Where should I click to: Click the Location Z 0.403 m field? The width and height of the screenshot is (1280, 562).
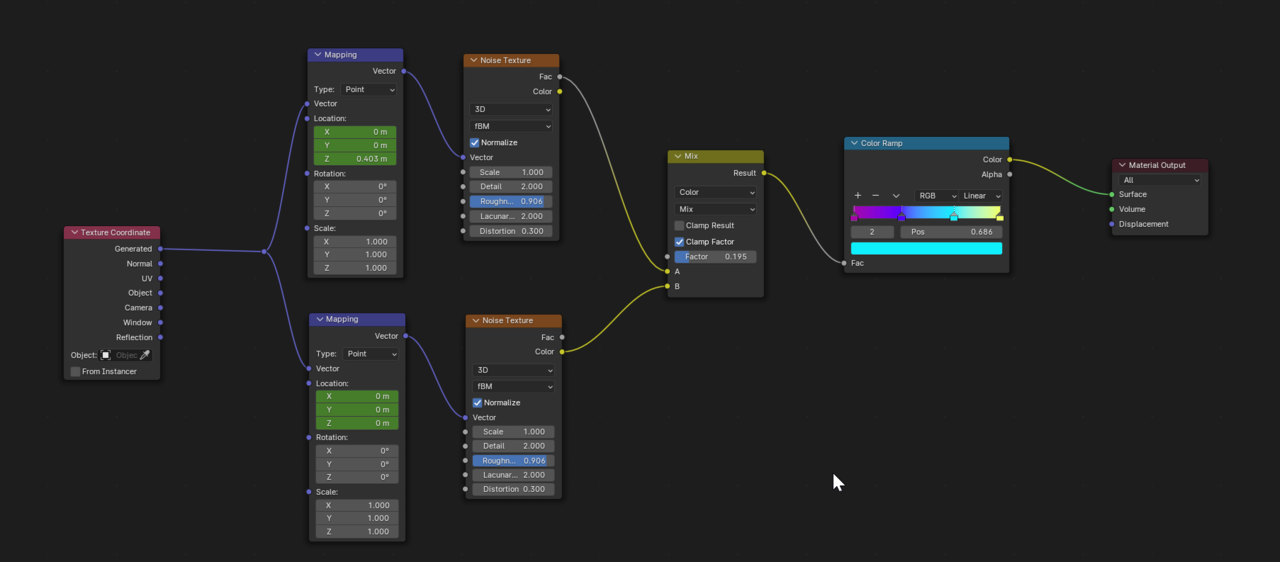tap(355, 159)
